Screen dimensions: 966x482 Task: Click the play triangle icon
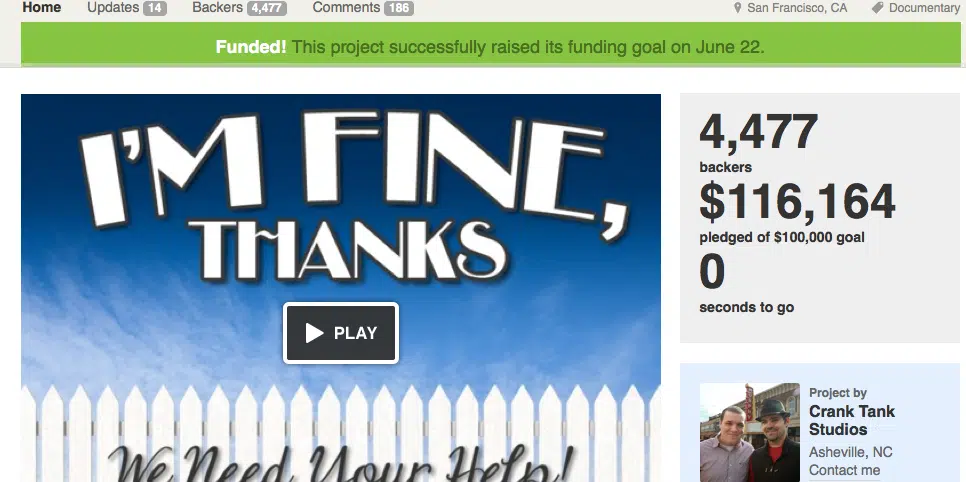click(314, 333)
